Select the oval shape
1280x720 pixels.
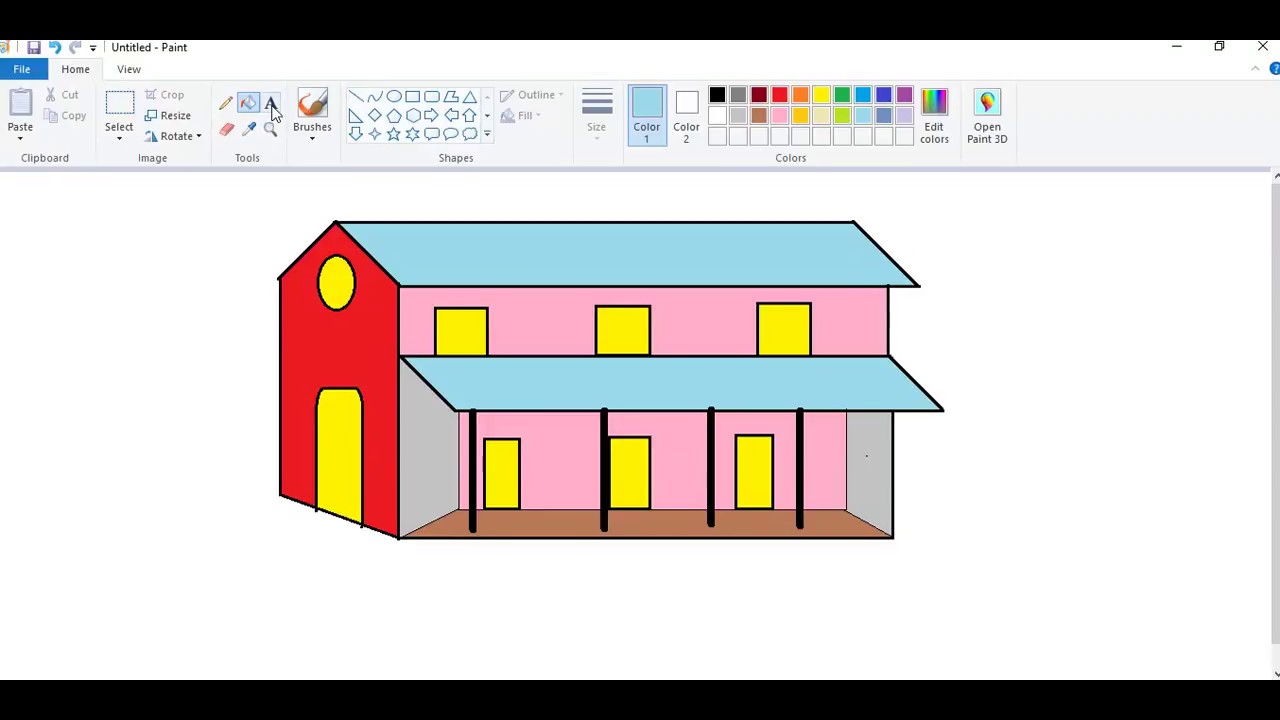coord(394,96)
